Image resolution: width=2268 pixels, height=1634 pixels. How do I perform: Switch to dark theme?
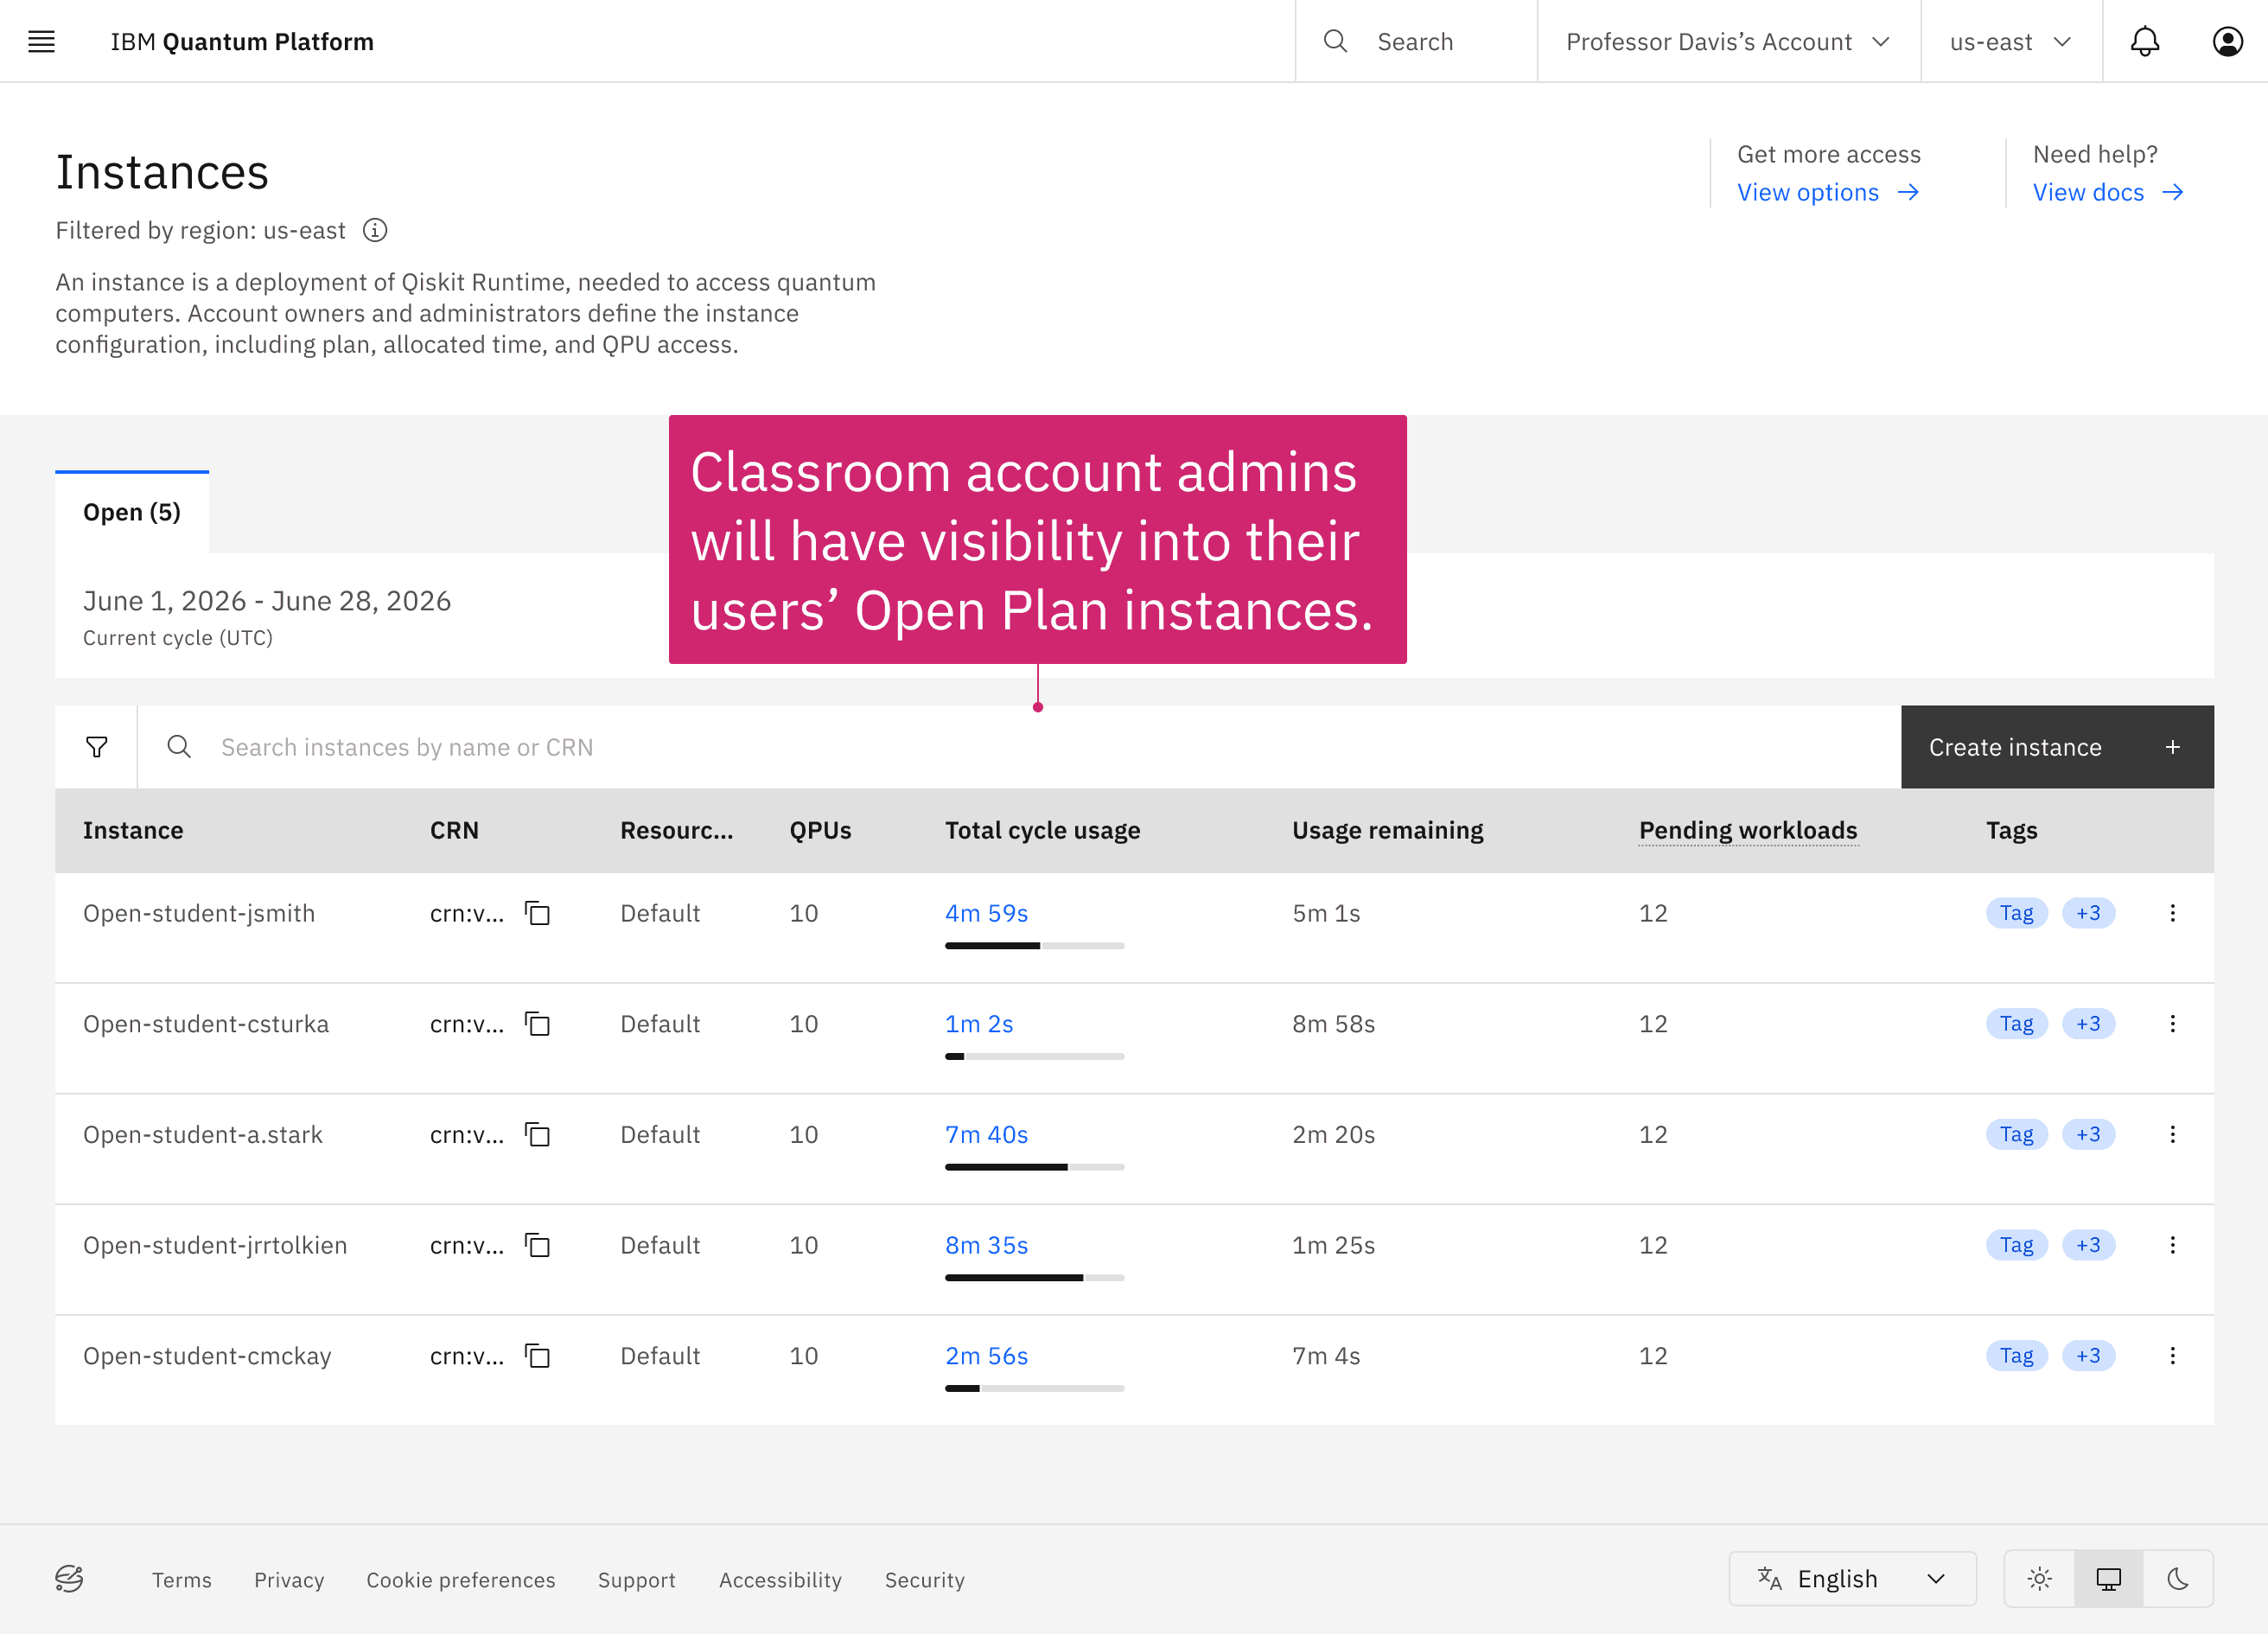[x=2177, y=1579]
